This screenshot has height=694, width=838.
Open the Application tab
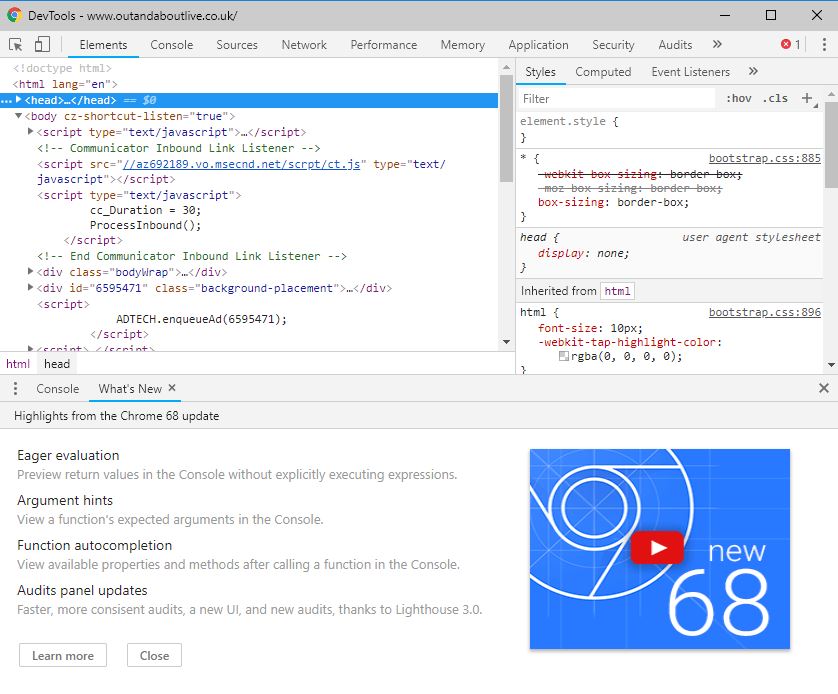point(538,45)
